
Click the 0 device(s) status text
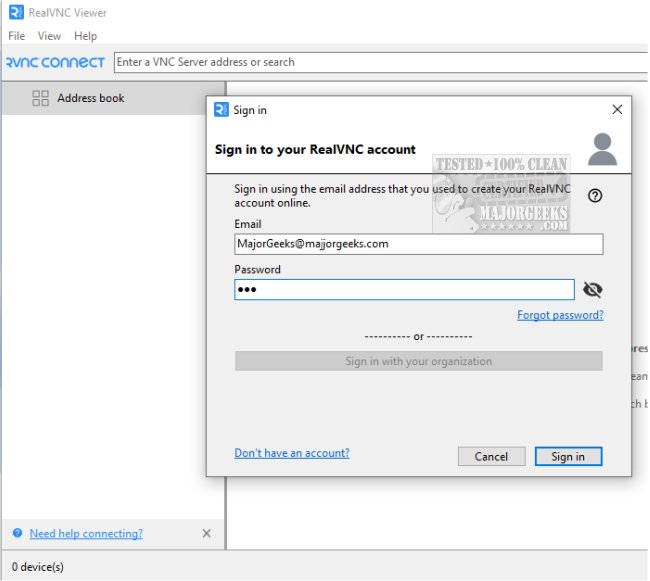[38, 566]
